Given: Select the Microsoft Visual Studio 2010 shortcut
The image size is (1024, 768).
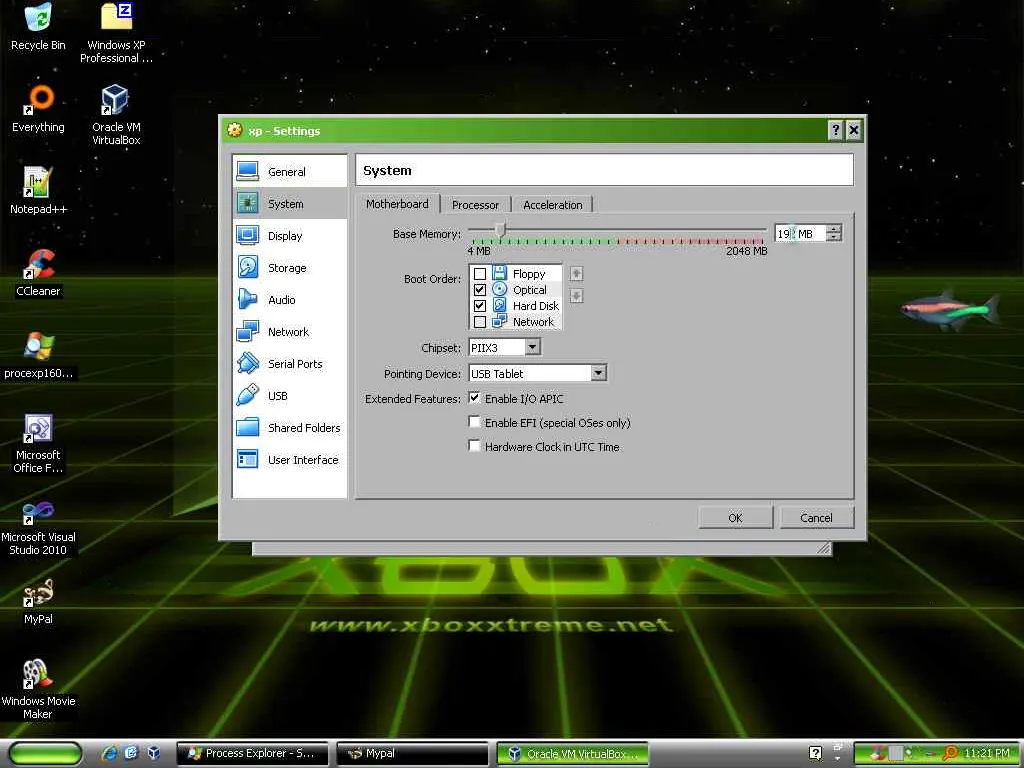Looking at the screenshot, I should (38, 526).
